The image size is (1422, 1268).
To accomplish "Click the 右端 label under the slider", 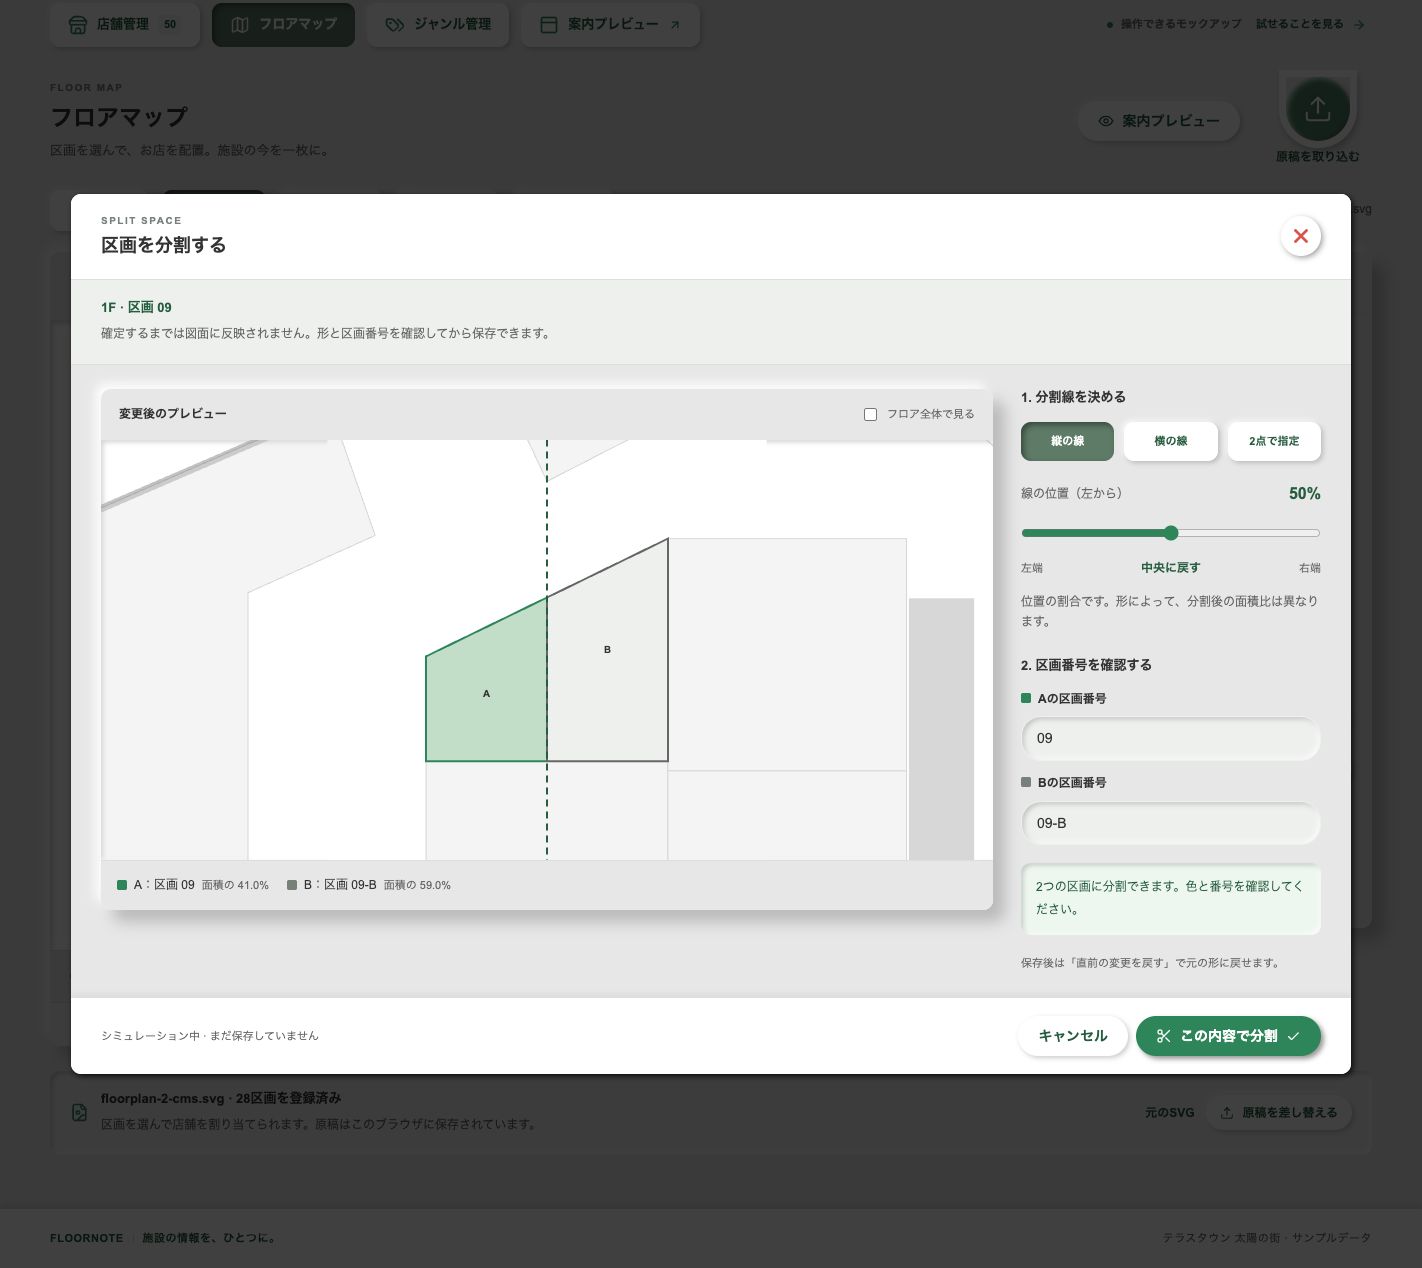I will coord(1310,568).
